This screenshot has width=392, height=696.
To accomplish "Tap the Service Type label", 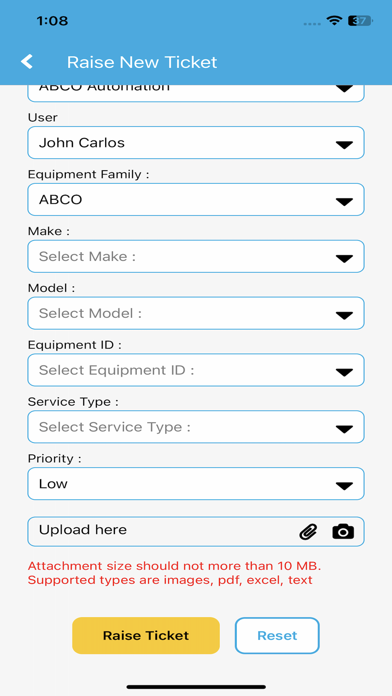I will coord(73,402).
